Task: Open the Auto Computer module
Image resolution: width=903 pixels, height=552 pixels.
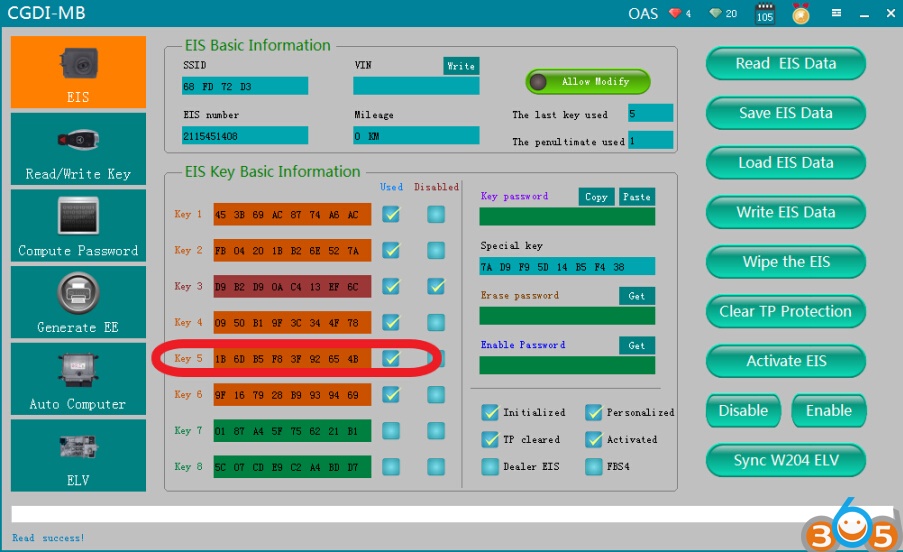Action: tap(78, 379)
